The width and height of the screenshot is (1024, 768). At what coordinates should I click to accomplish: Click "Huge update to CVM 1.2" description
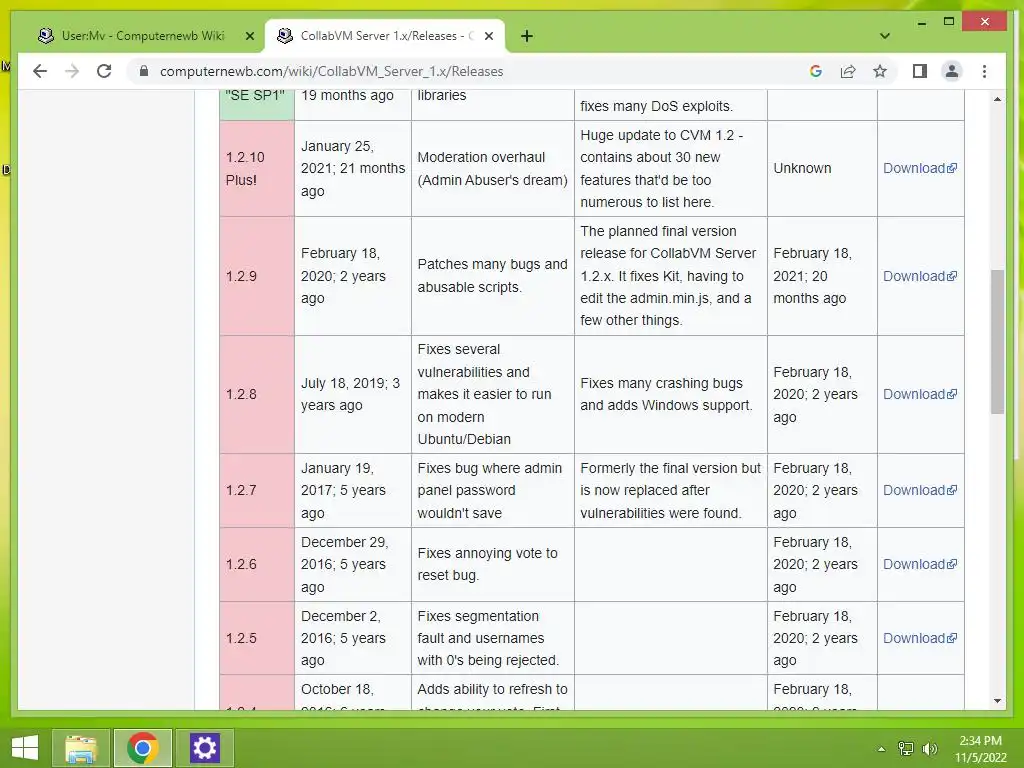[x=671, y=168]
